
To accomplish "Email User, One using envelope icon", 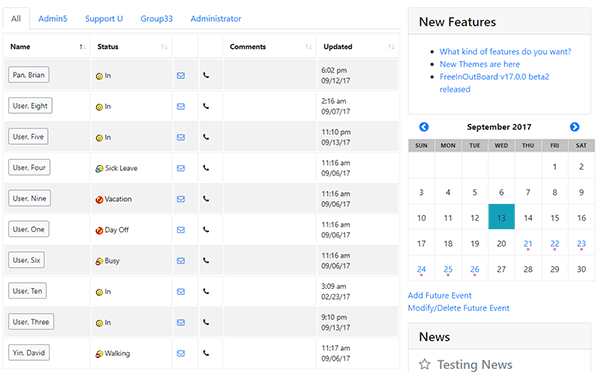I will point(181,230).
